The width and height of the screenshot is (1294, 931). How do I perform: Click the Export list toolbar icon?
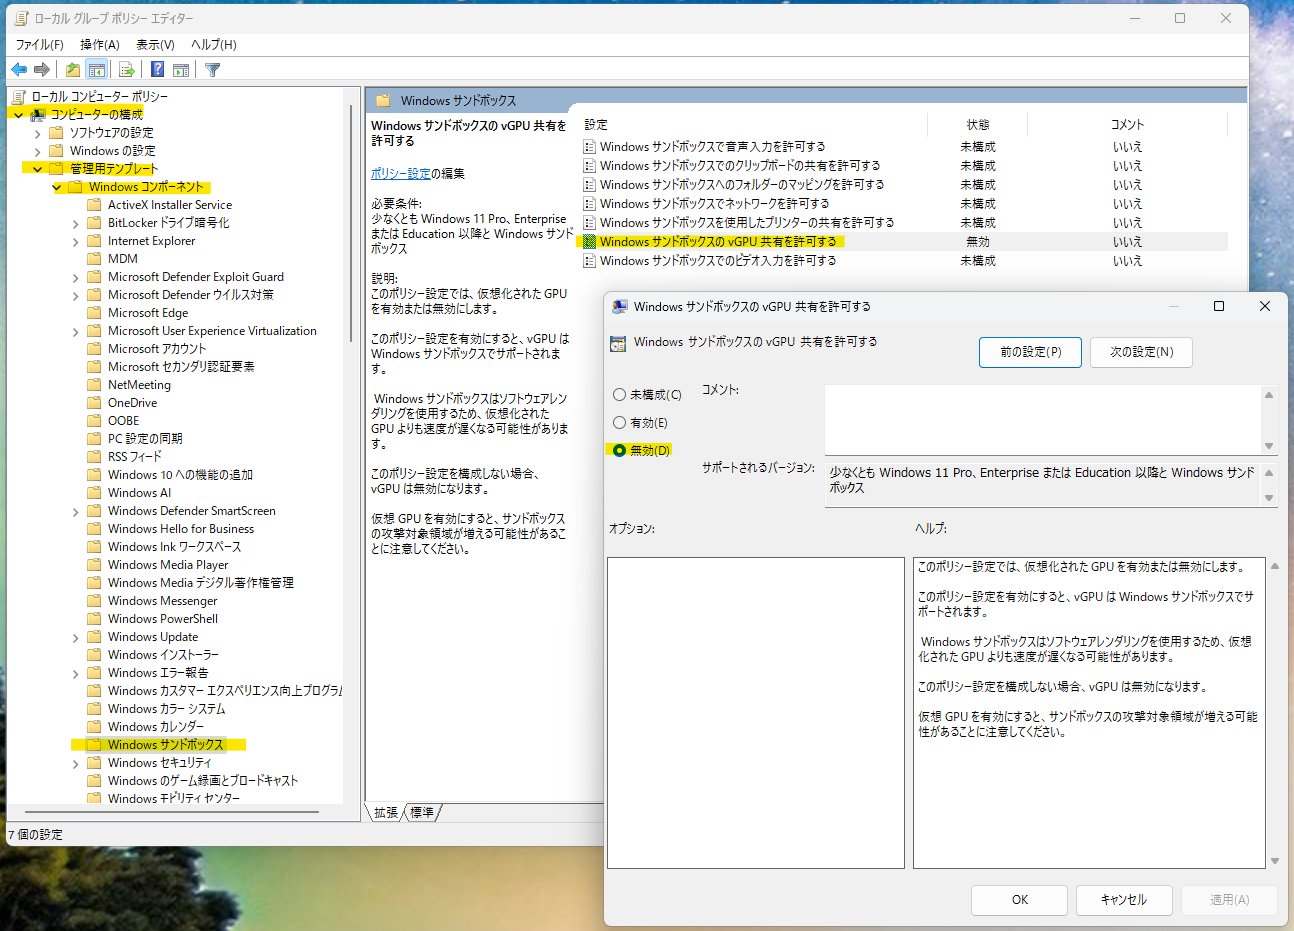pos(127,69)
